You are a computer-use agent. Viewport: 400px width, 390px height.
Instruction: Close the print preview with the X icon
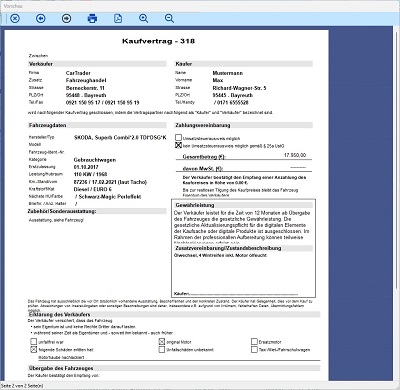[x=15, y=18]
